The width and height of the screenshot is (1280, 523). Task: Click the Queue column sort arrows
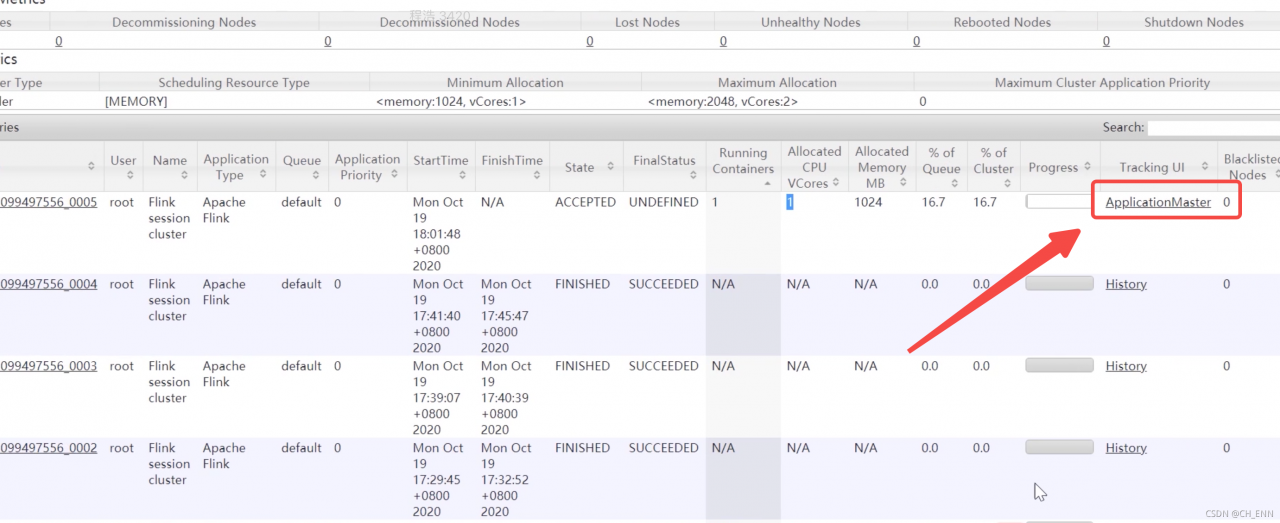(315, 175)
